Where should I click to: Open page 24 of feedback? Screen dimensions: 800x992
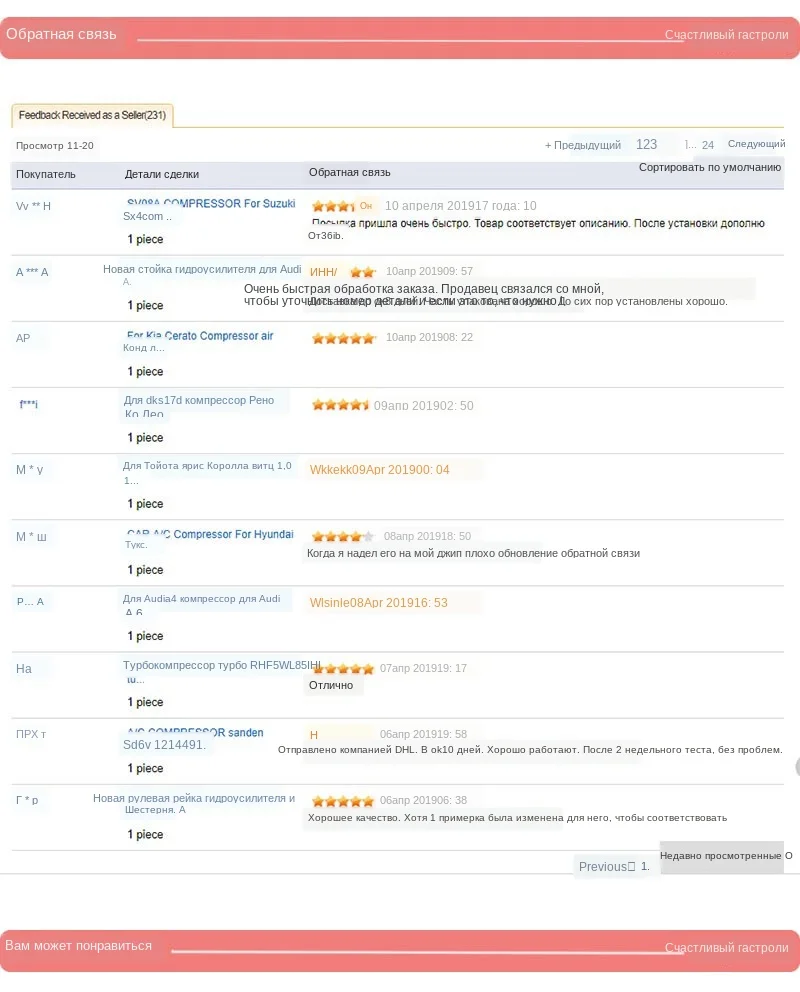click(707, 144)
